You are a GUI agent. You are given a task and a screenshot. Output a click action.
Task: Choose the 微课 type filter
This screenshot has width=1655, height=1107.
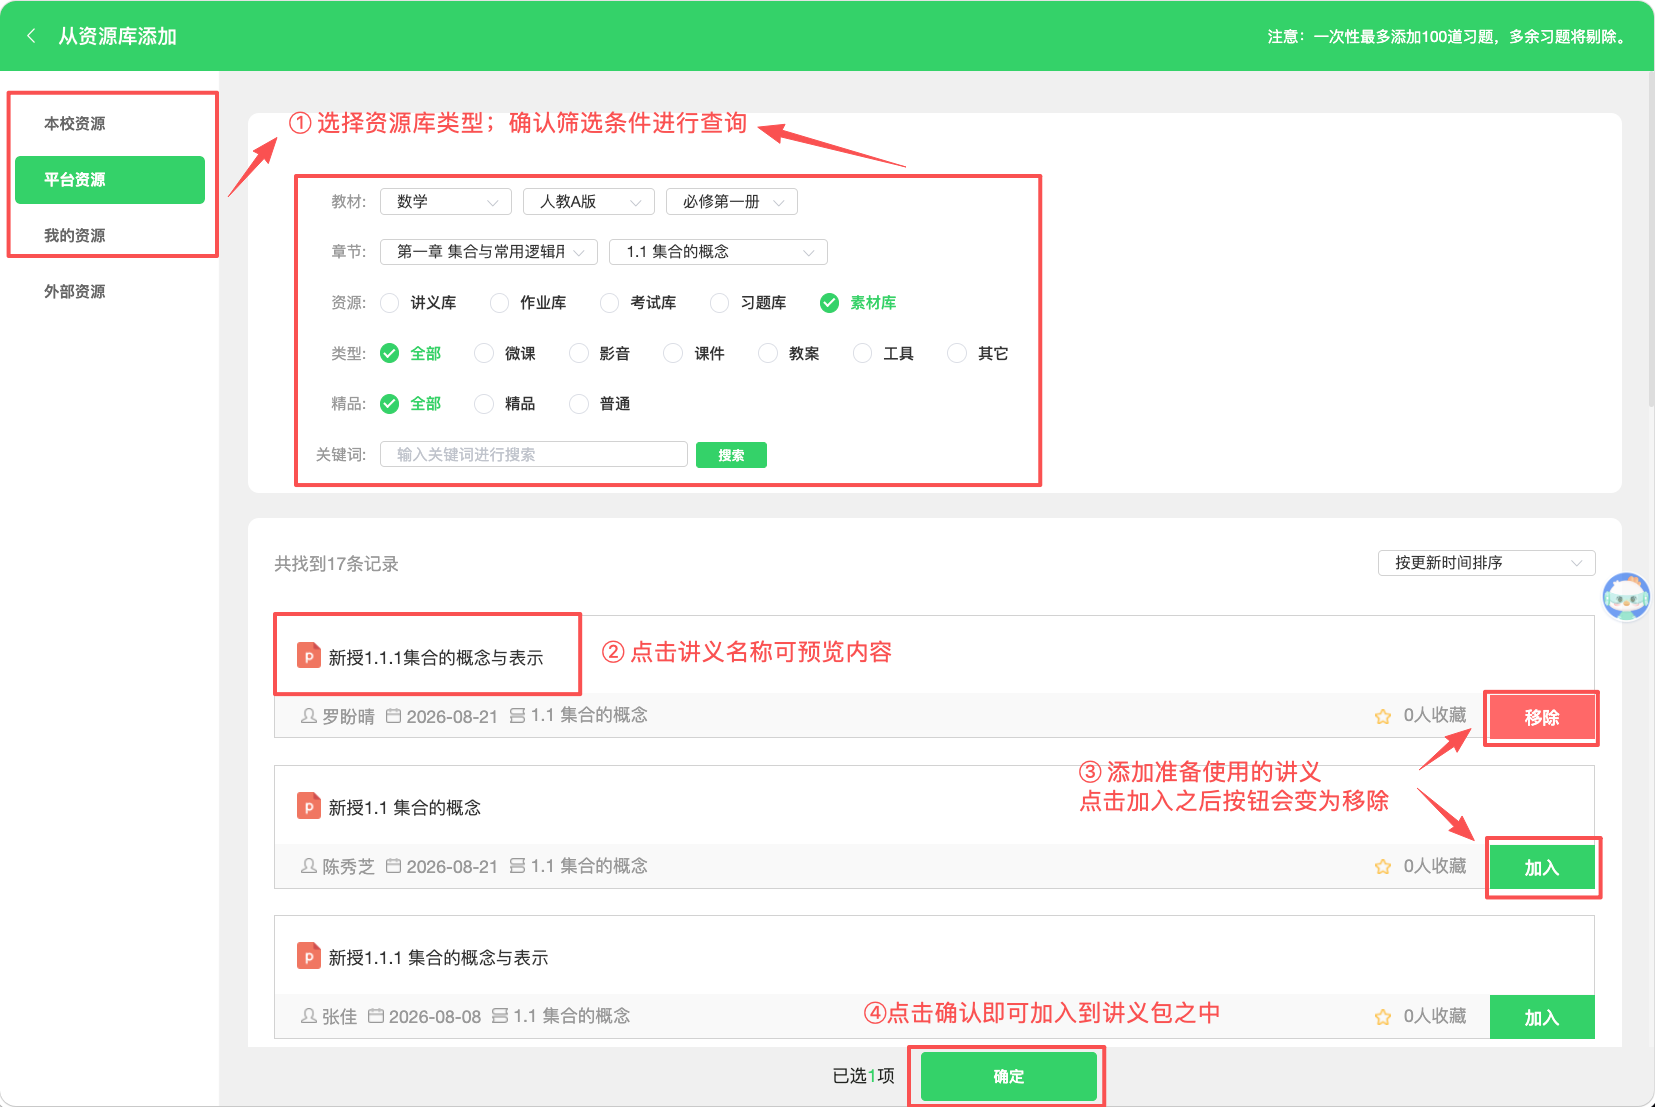[x=505, y=353]
